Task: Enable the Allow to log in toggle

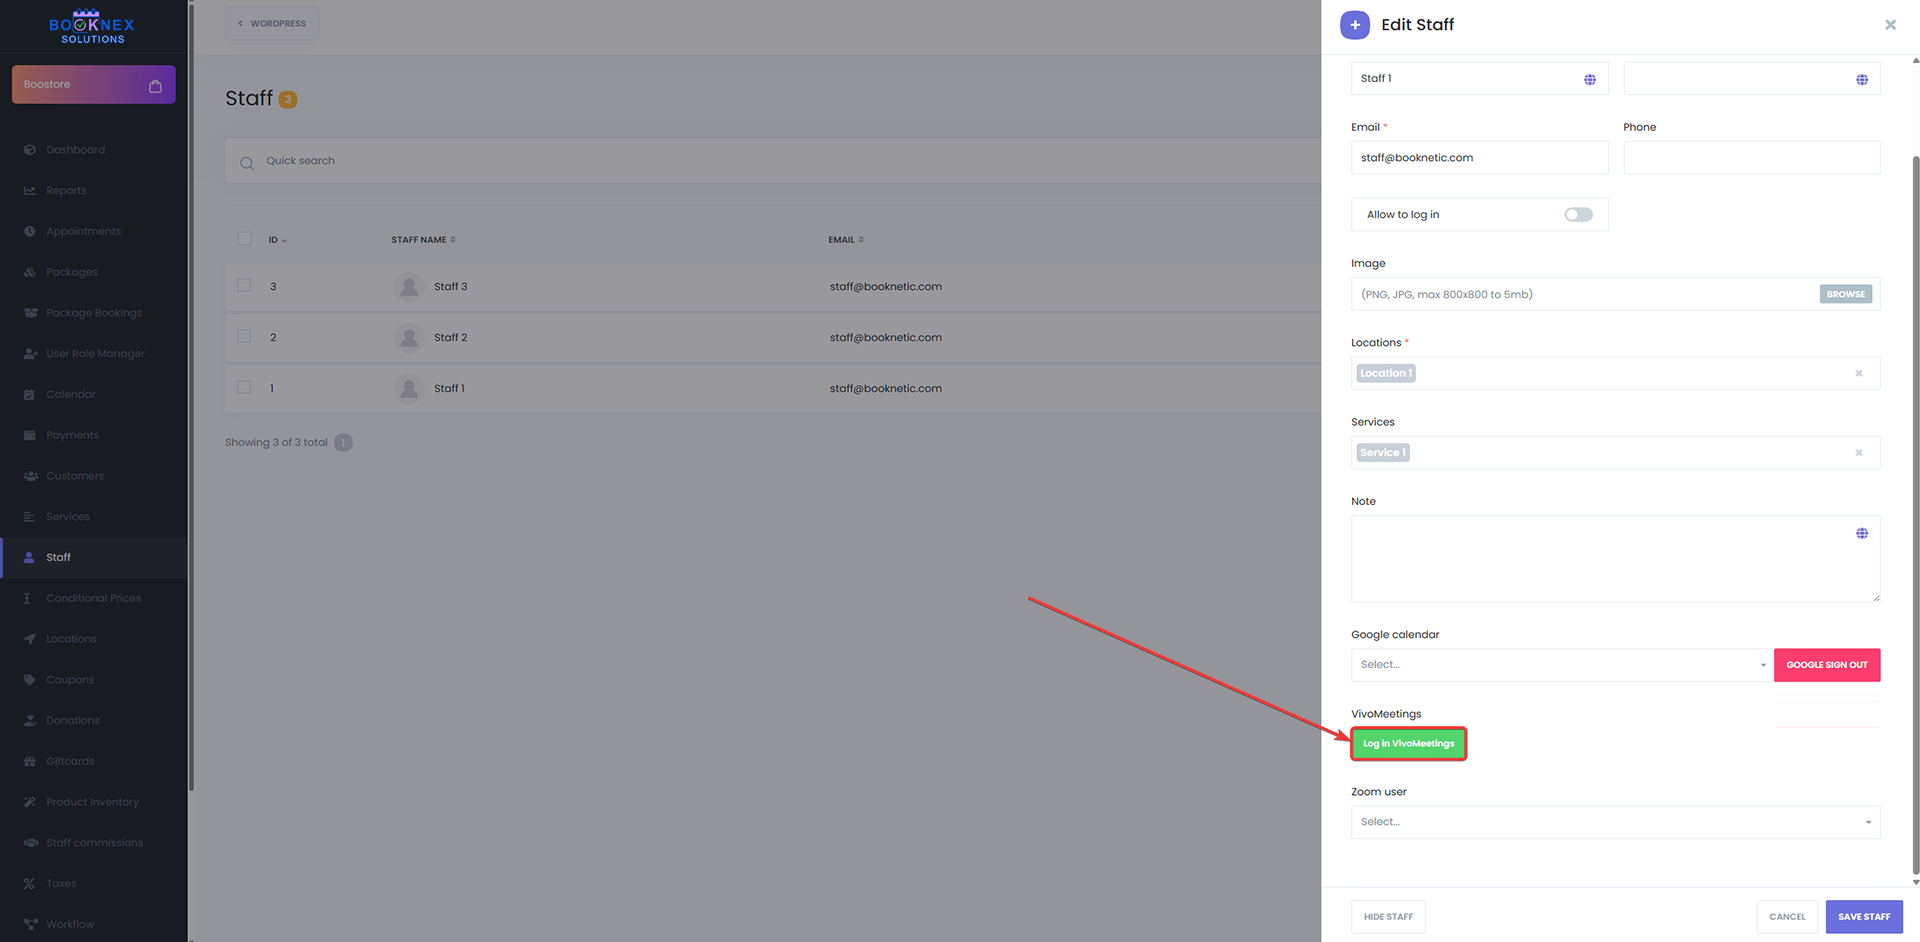Action: click(1578, 215)
